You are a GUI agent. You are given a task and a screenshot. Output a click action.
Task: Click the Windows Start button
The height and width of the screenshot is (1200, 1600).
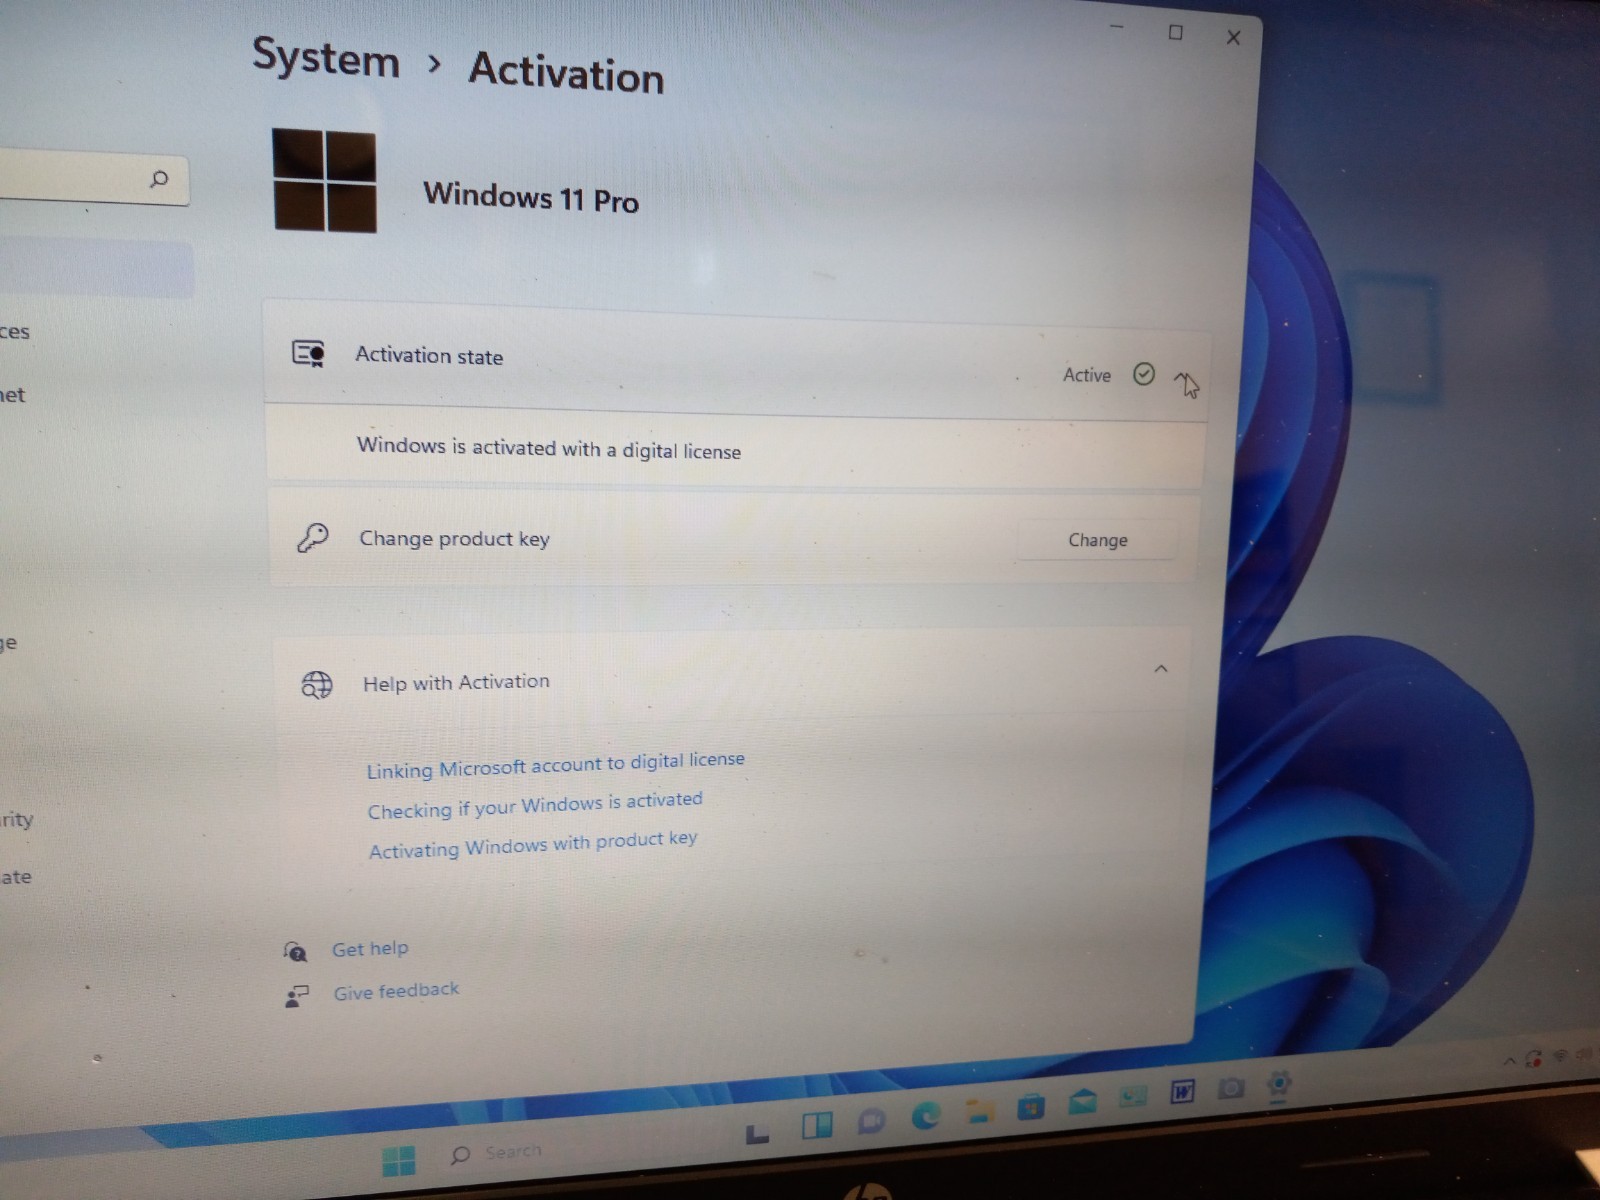398,1162
